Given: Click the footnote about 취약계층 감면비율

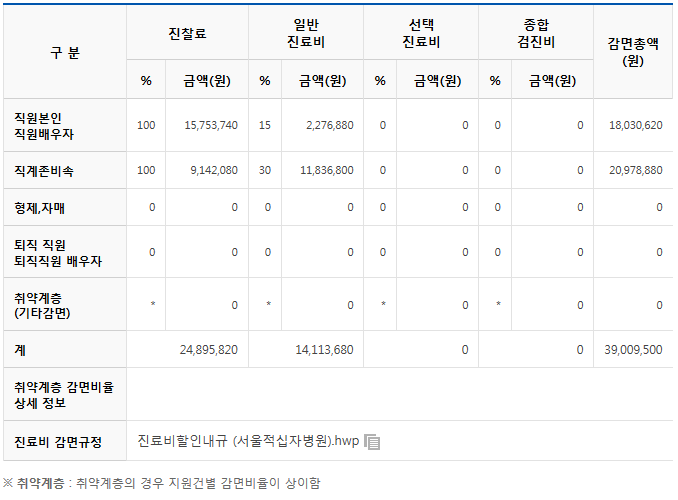Looking at the screenshot, I should (162, 483).
